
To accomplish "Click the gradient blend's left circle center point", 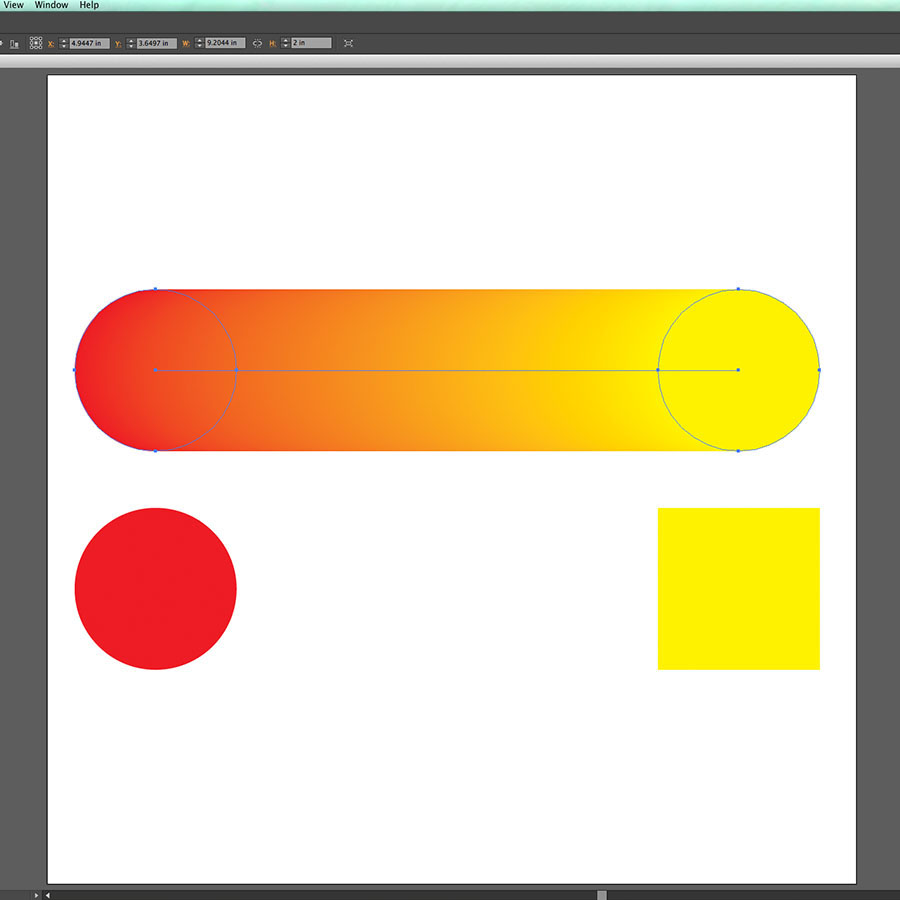I will 156,370.
